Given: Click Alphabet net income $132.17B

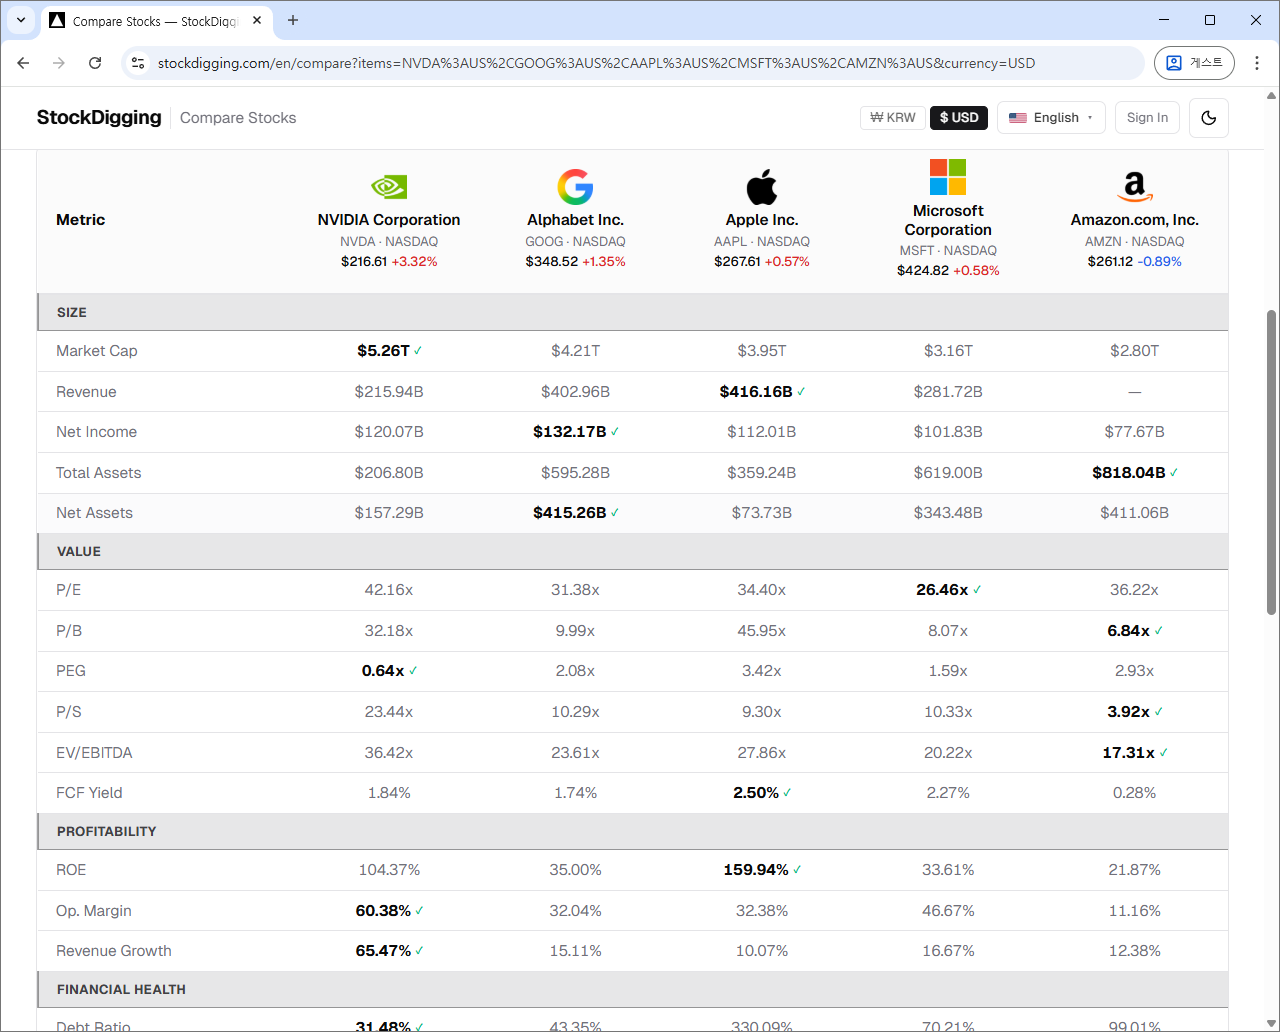Looking at the screenshot, I should [x=570, y=432].
